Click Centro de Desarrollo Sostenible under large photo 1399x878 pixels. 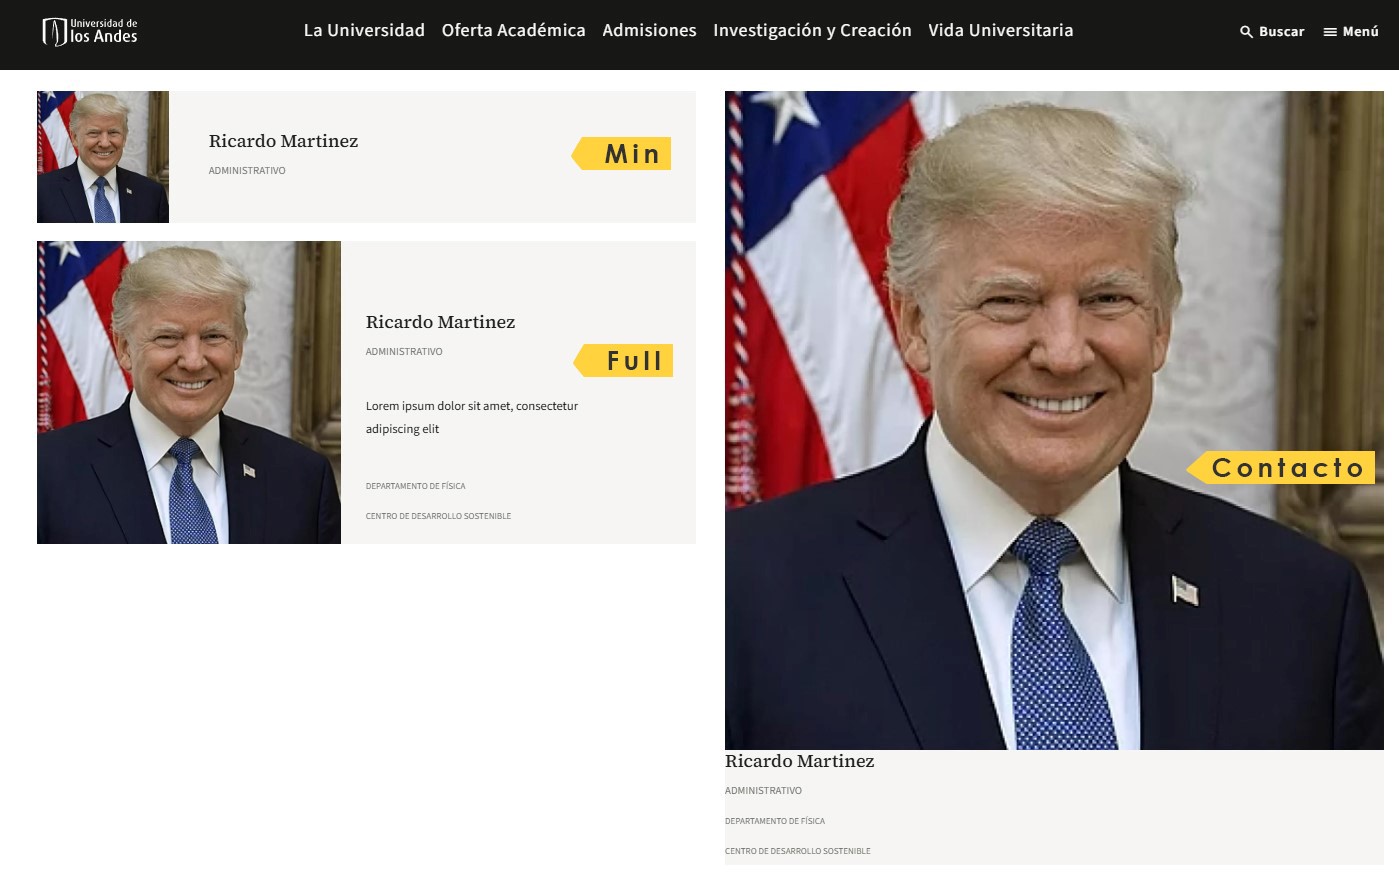(x=797, y=851)
